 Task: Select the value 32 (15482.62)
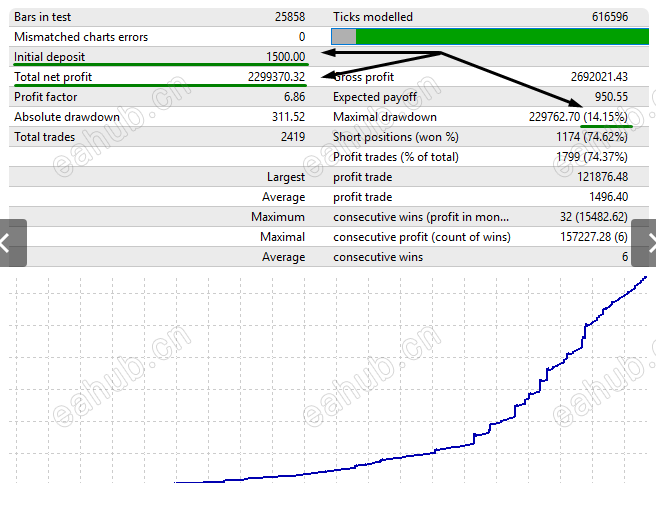point(594,217)
